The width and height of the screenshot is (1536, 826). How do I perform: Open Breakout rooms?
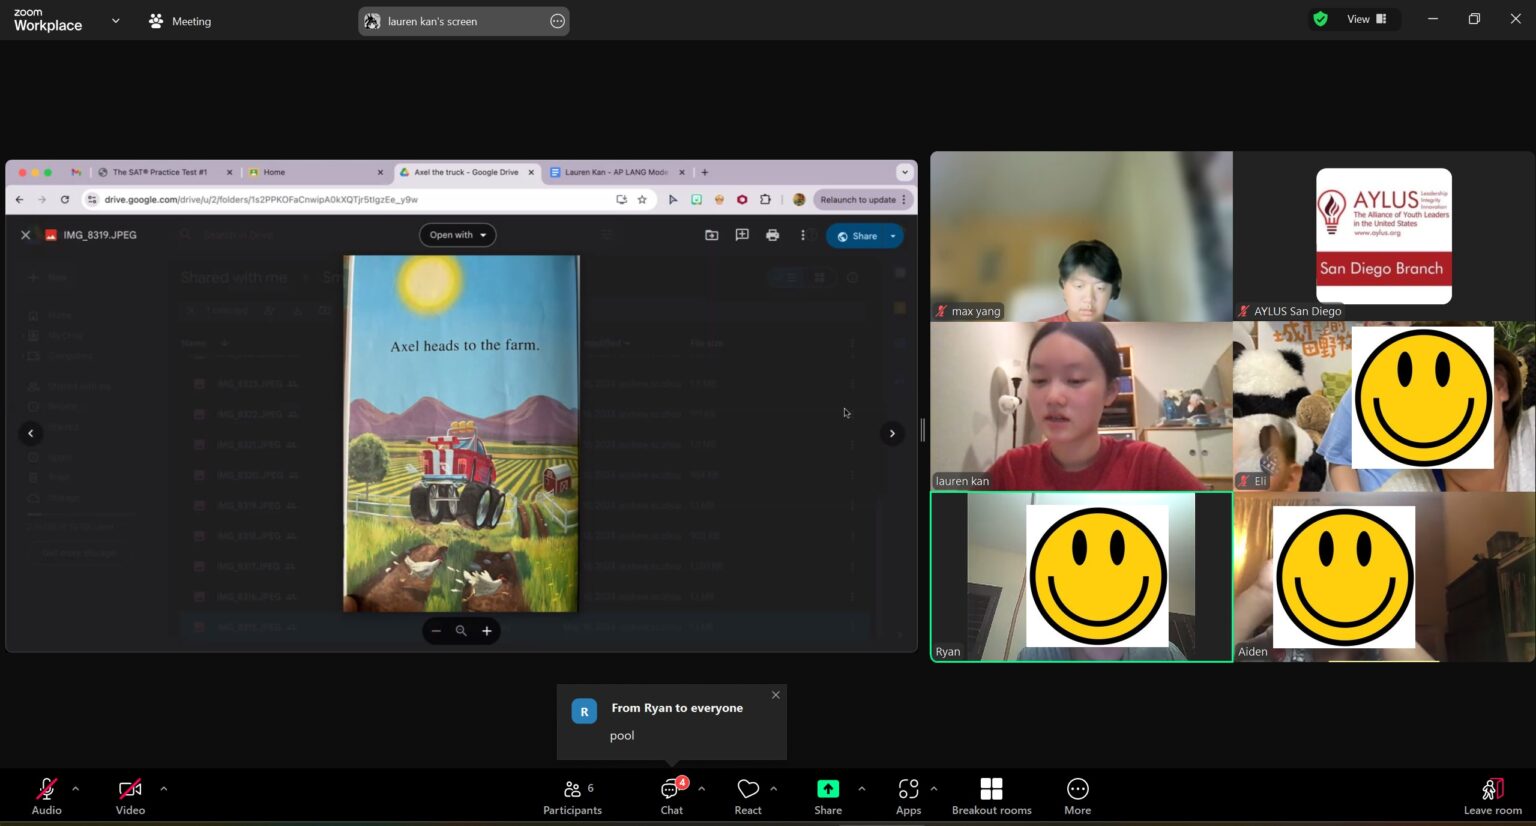pos(991,796)
